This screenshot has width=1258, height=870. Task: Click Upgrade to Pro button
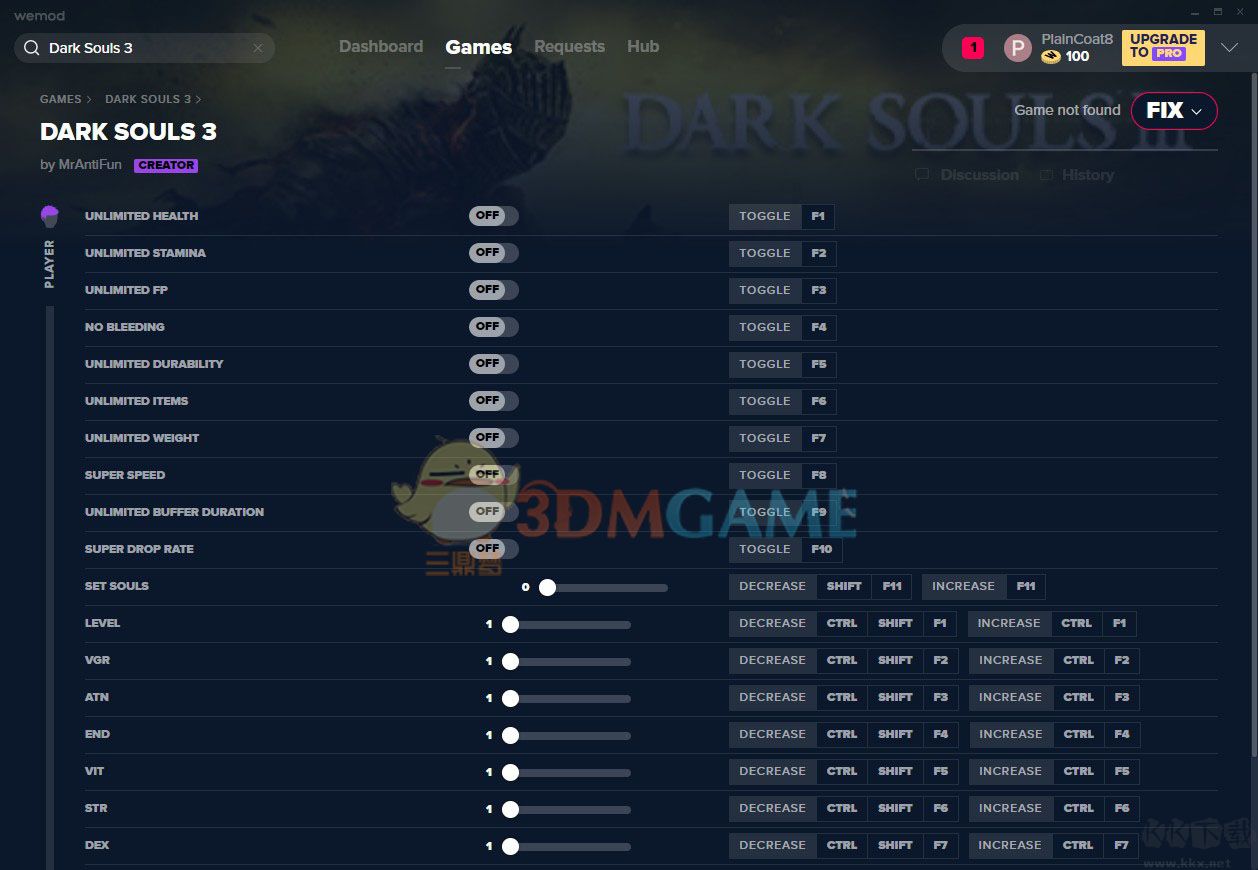(1163, 47)
